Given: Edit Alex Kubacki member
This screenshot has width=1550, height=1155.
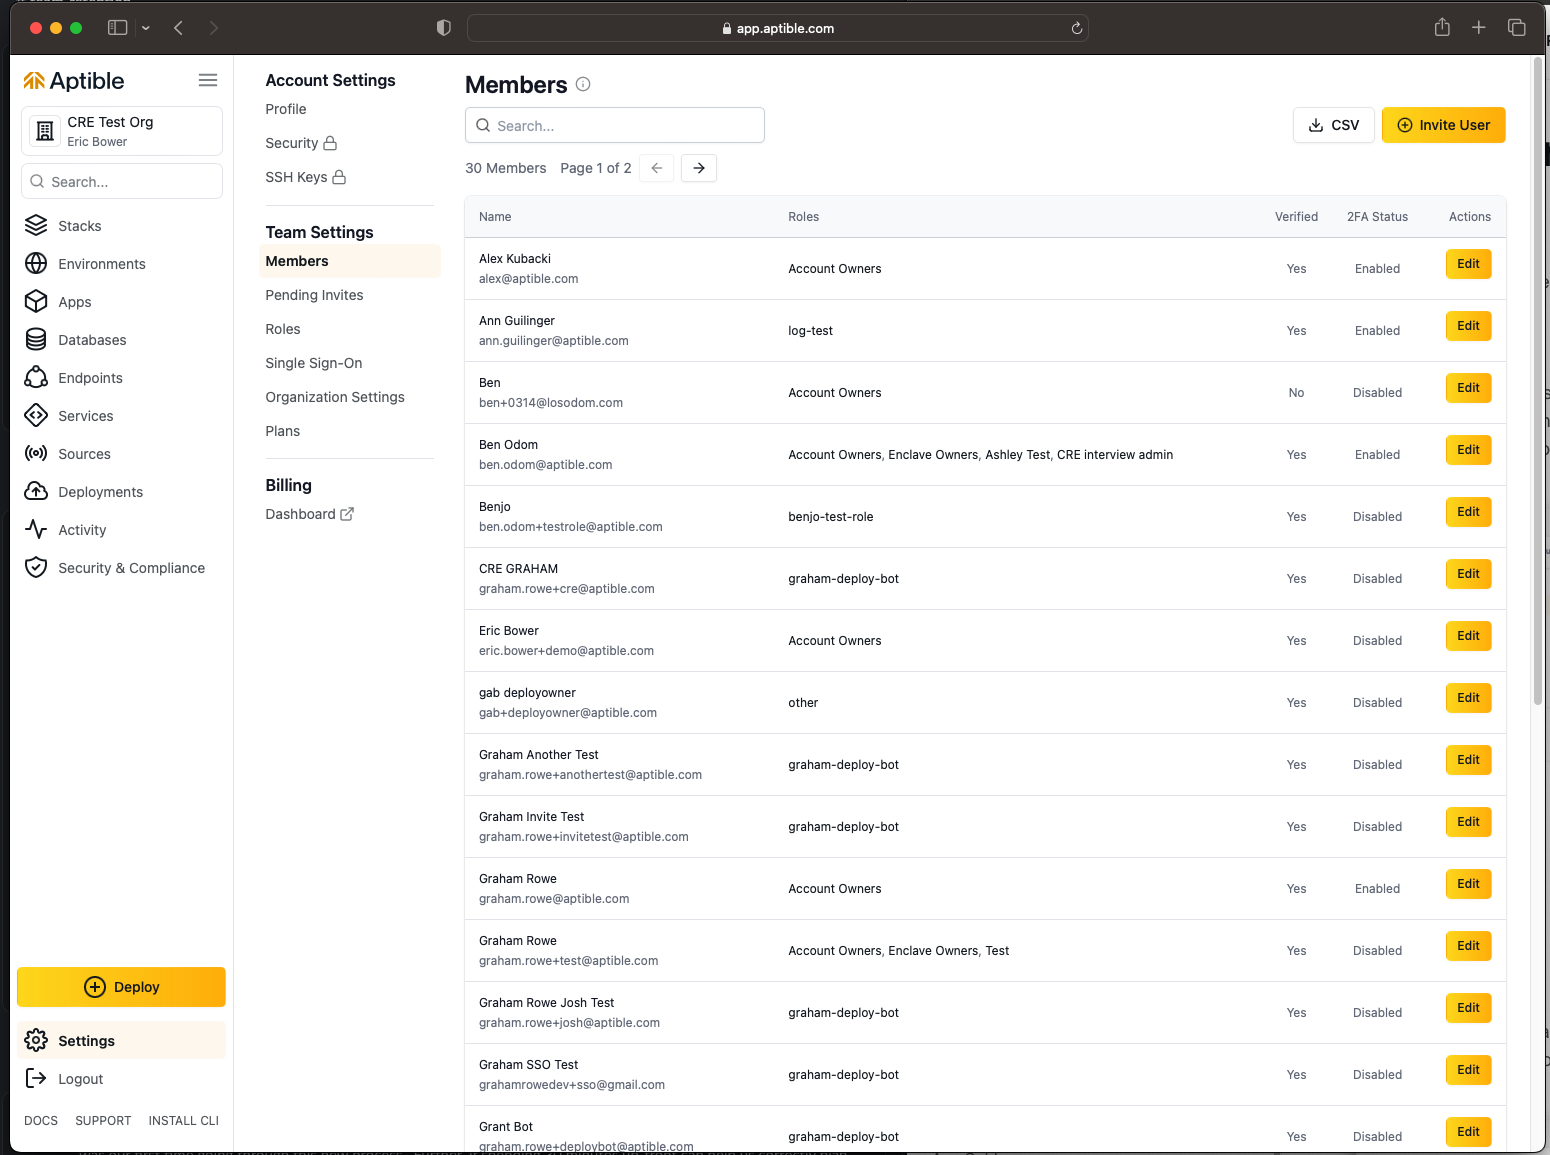Looking at the screenshot, I should pos(1469,264).
